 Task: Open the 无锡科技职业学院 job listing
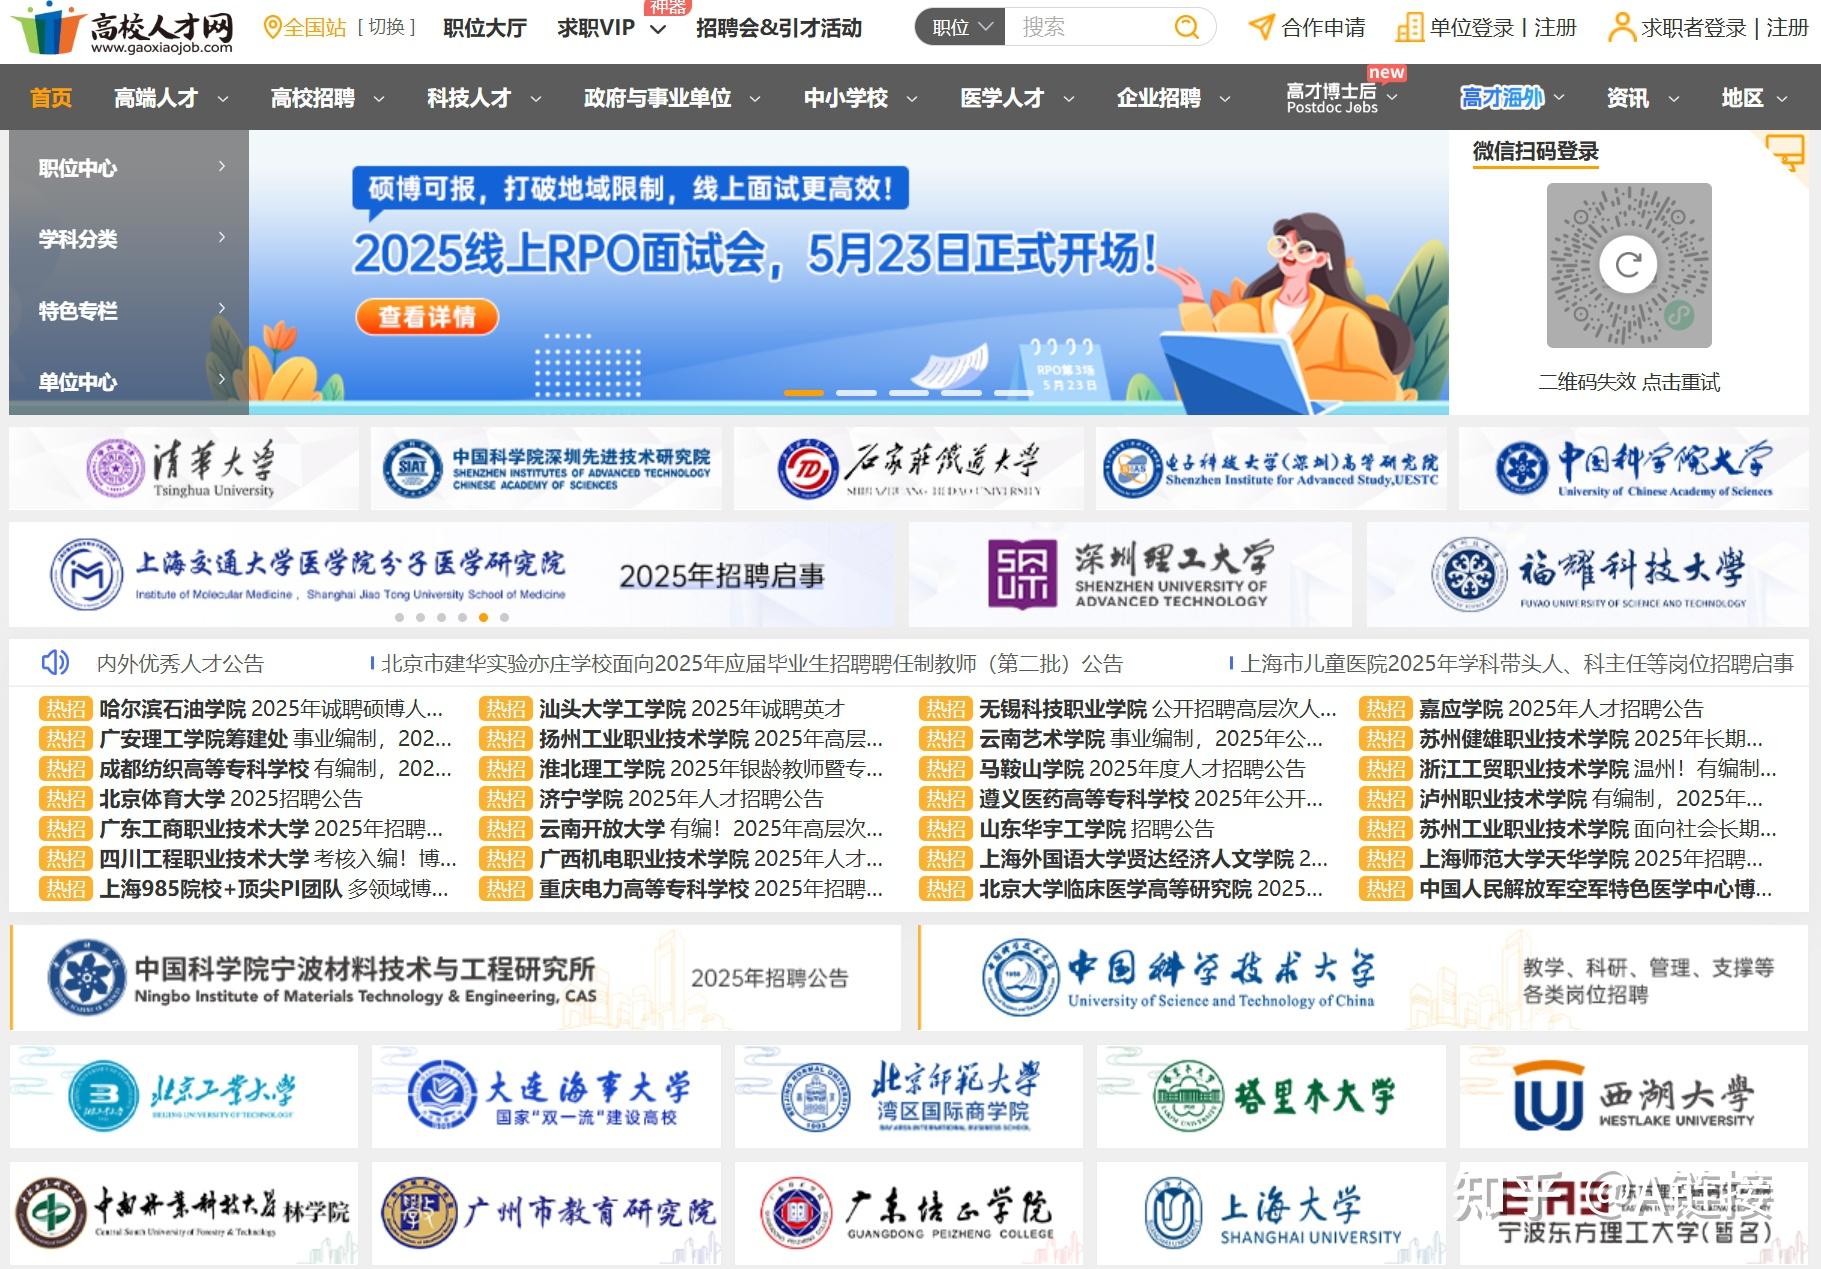(1157, 709)
